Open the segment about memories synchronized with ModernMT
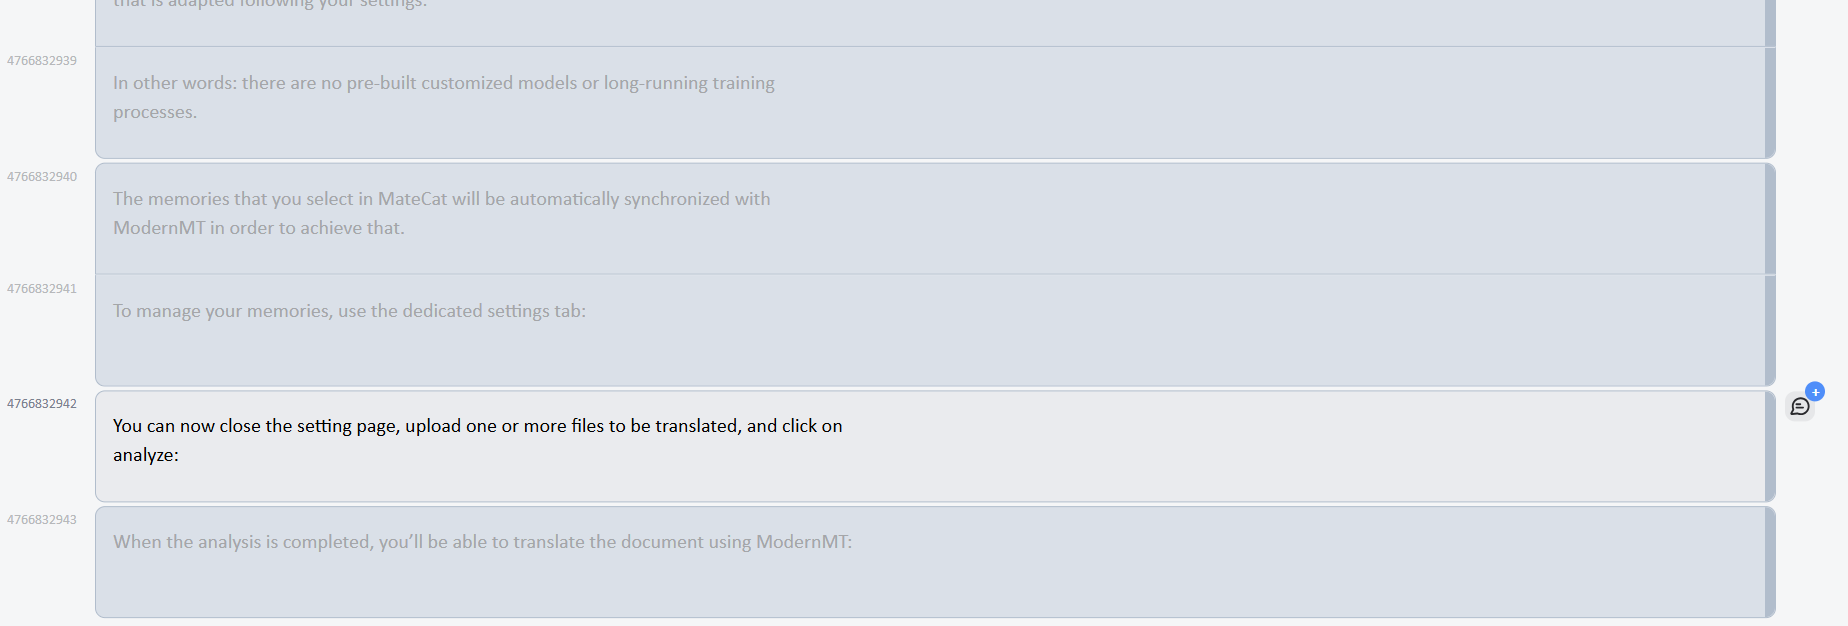Screen dimensions: 1848x626 [441, 213]
